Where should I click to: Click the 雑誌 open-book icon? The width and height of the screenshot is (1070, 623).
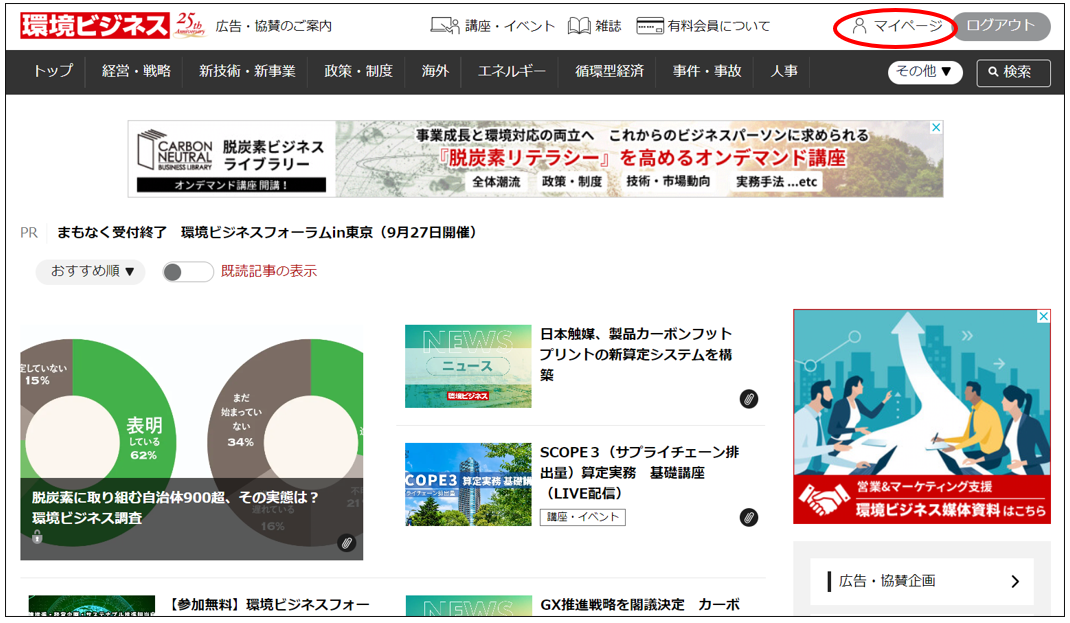[579, 26]
